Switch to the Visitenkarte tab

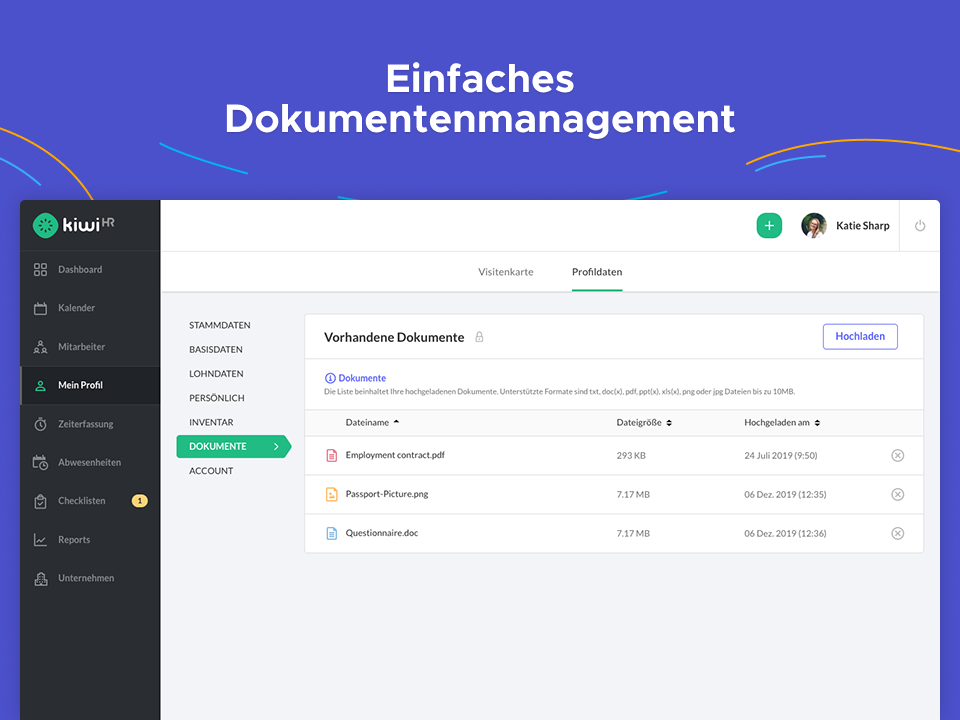coord(506,272)
